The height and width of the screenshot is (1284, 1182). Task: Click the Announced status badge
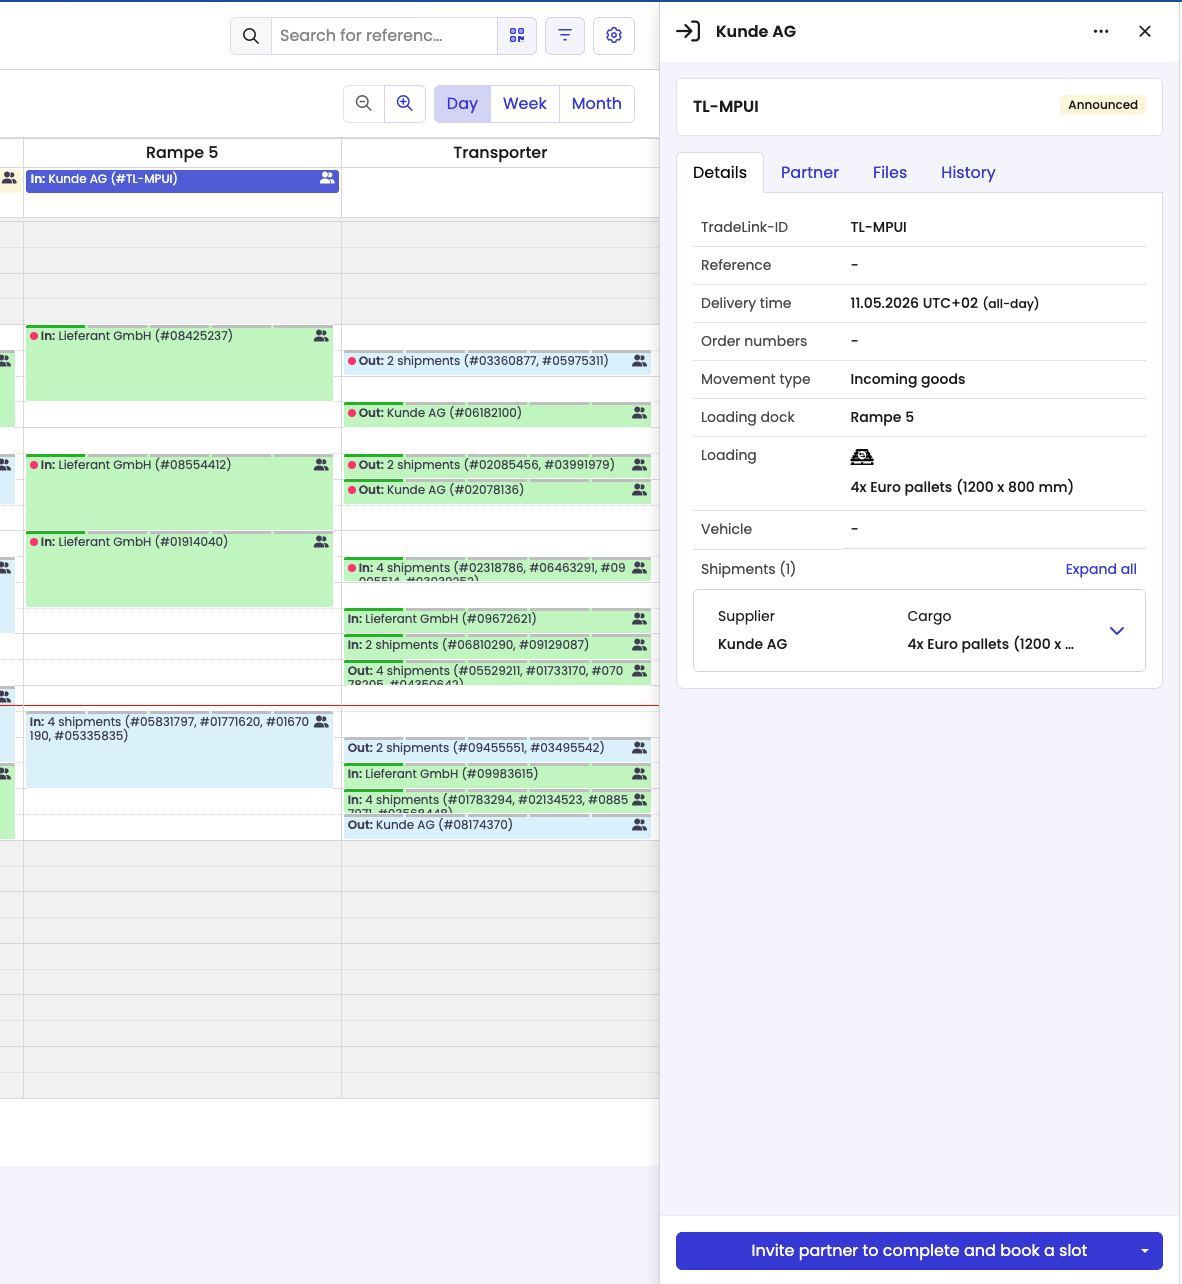click(1103, 105)
